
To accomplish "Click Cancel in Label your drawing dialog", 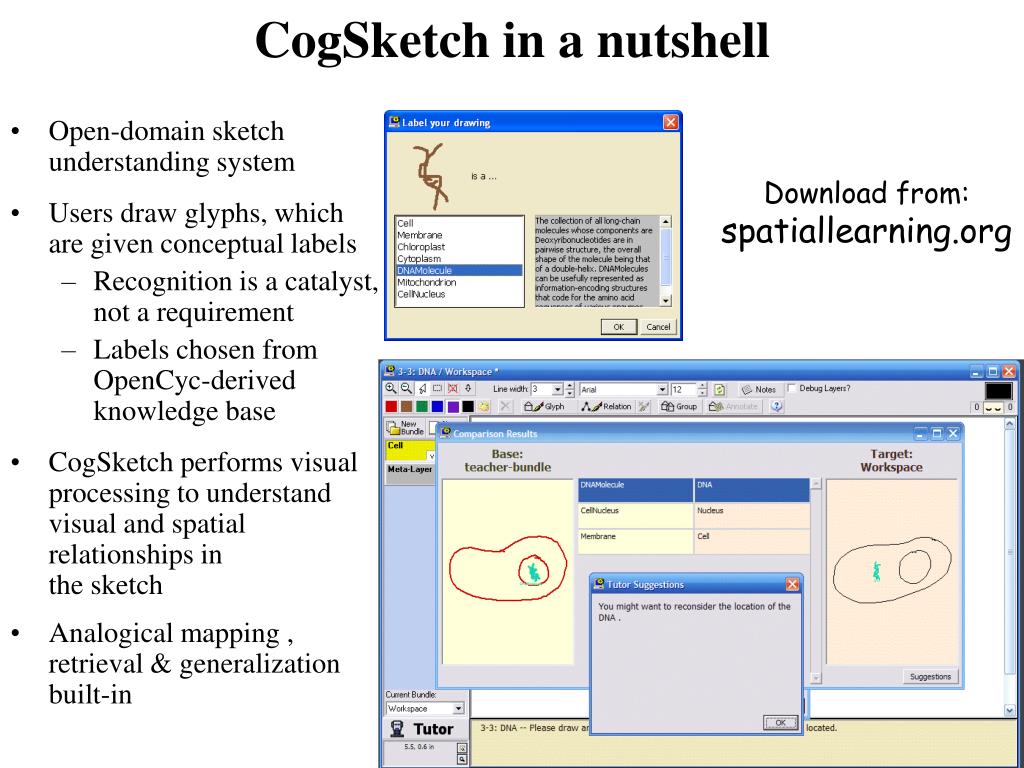I will coord(658,327).
